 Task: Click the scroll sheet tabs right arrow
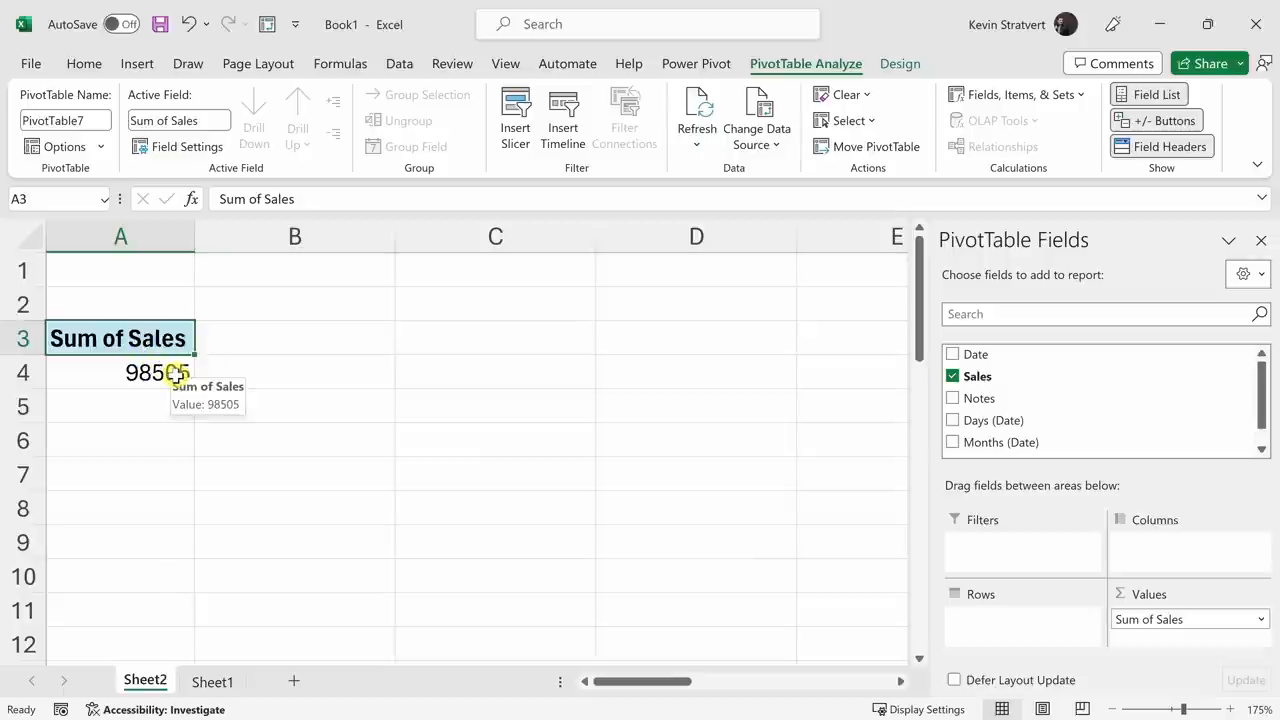click(63, 681)
